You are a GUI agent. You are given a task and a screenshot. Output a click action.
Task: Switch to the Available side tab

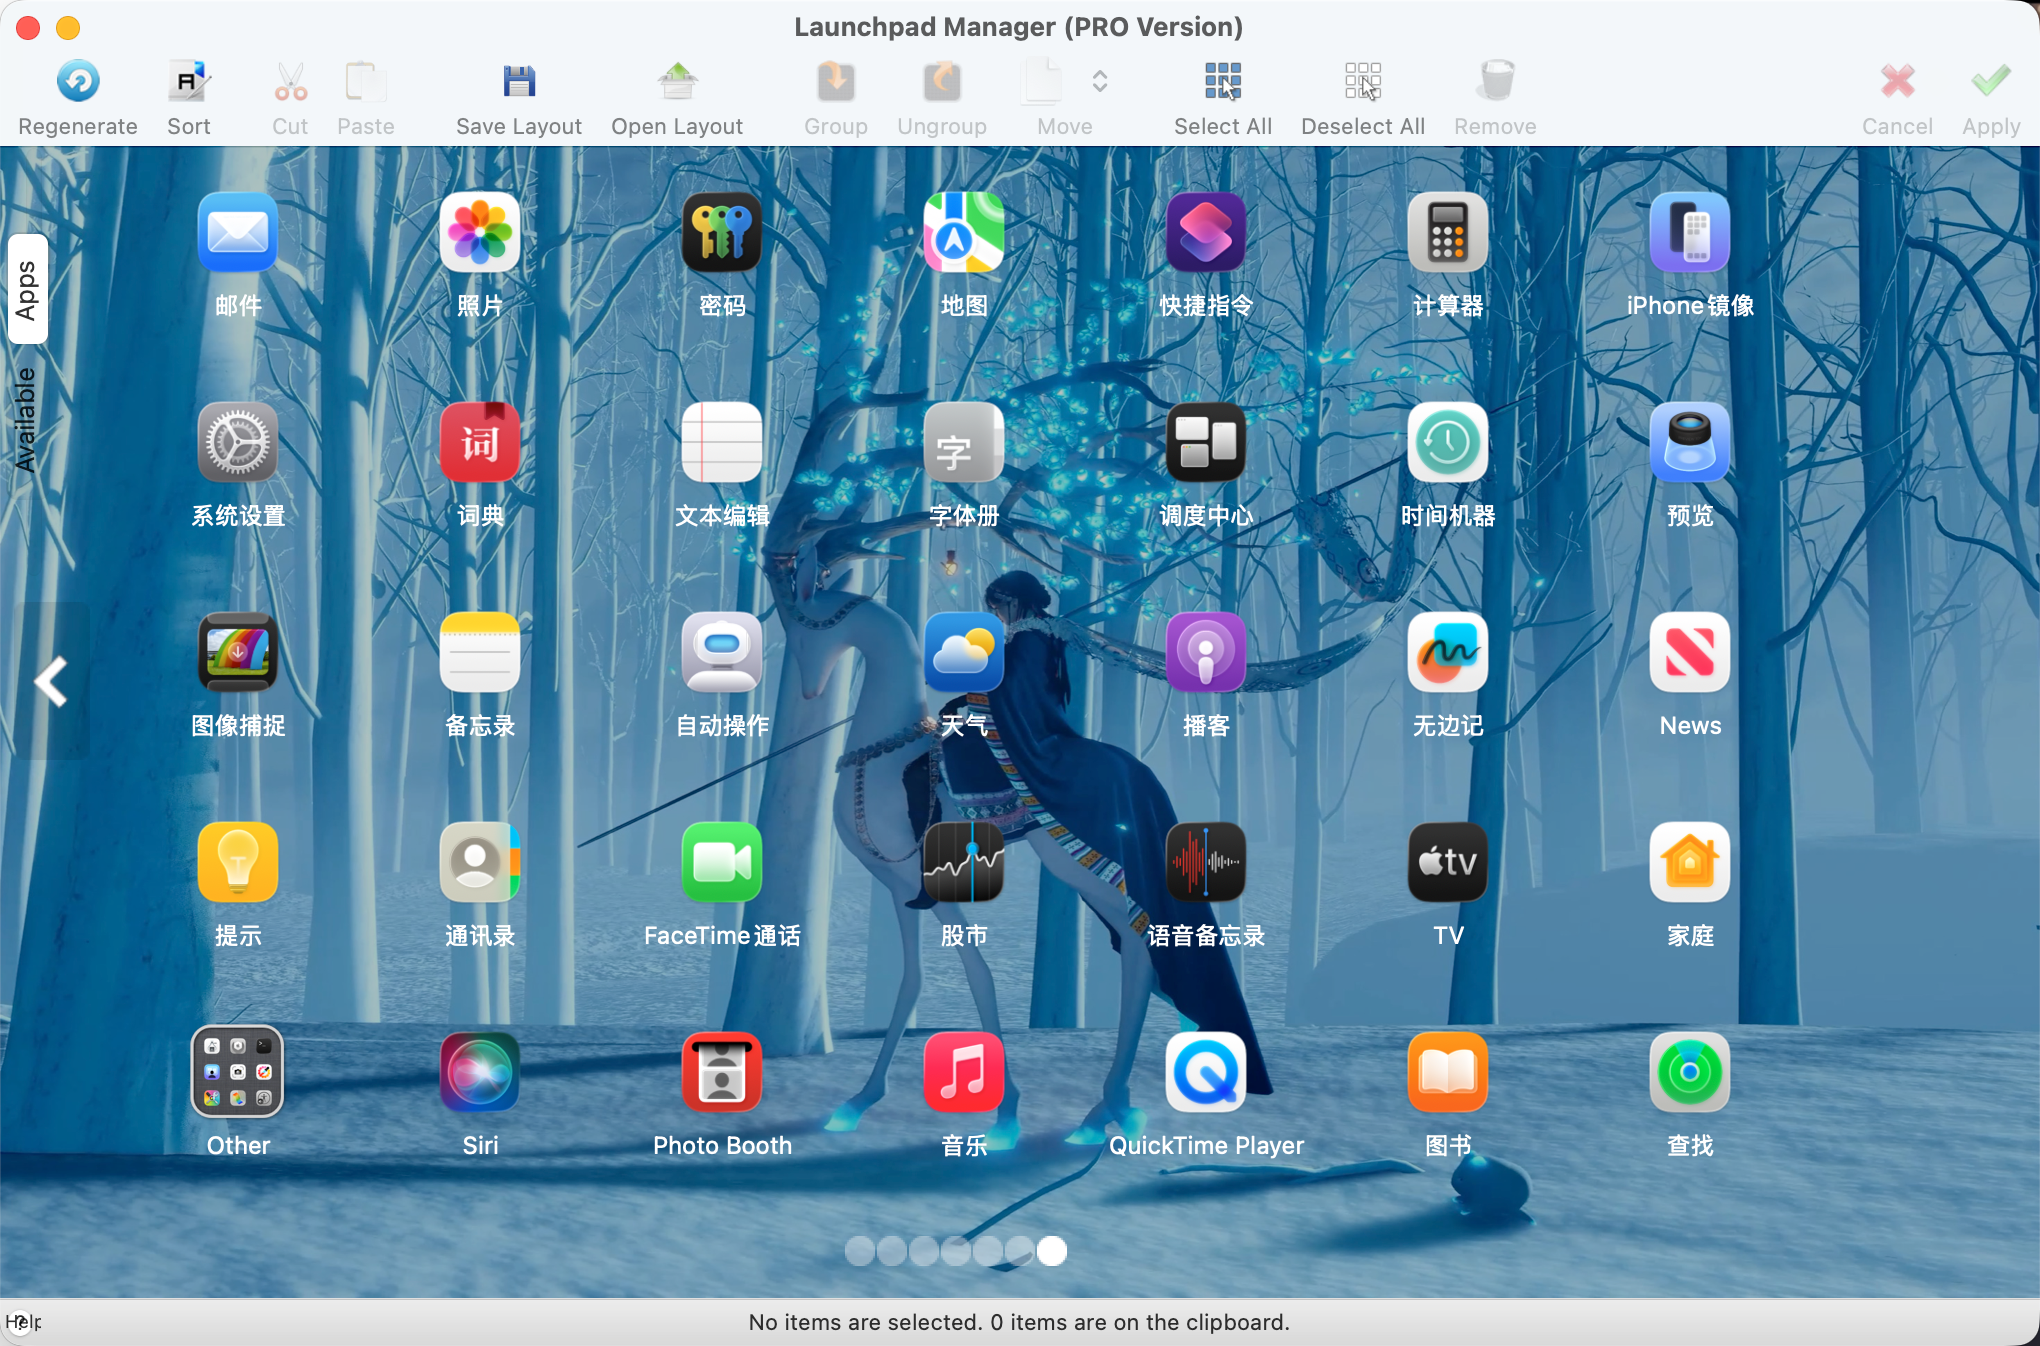[x=27, y=420]
